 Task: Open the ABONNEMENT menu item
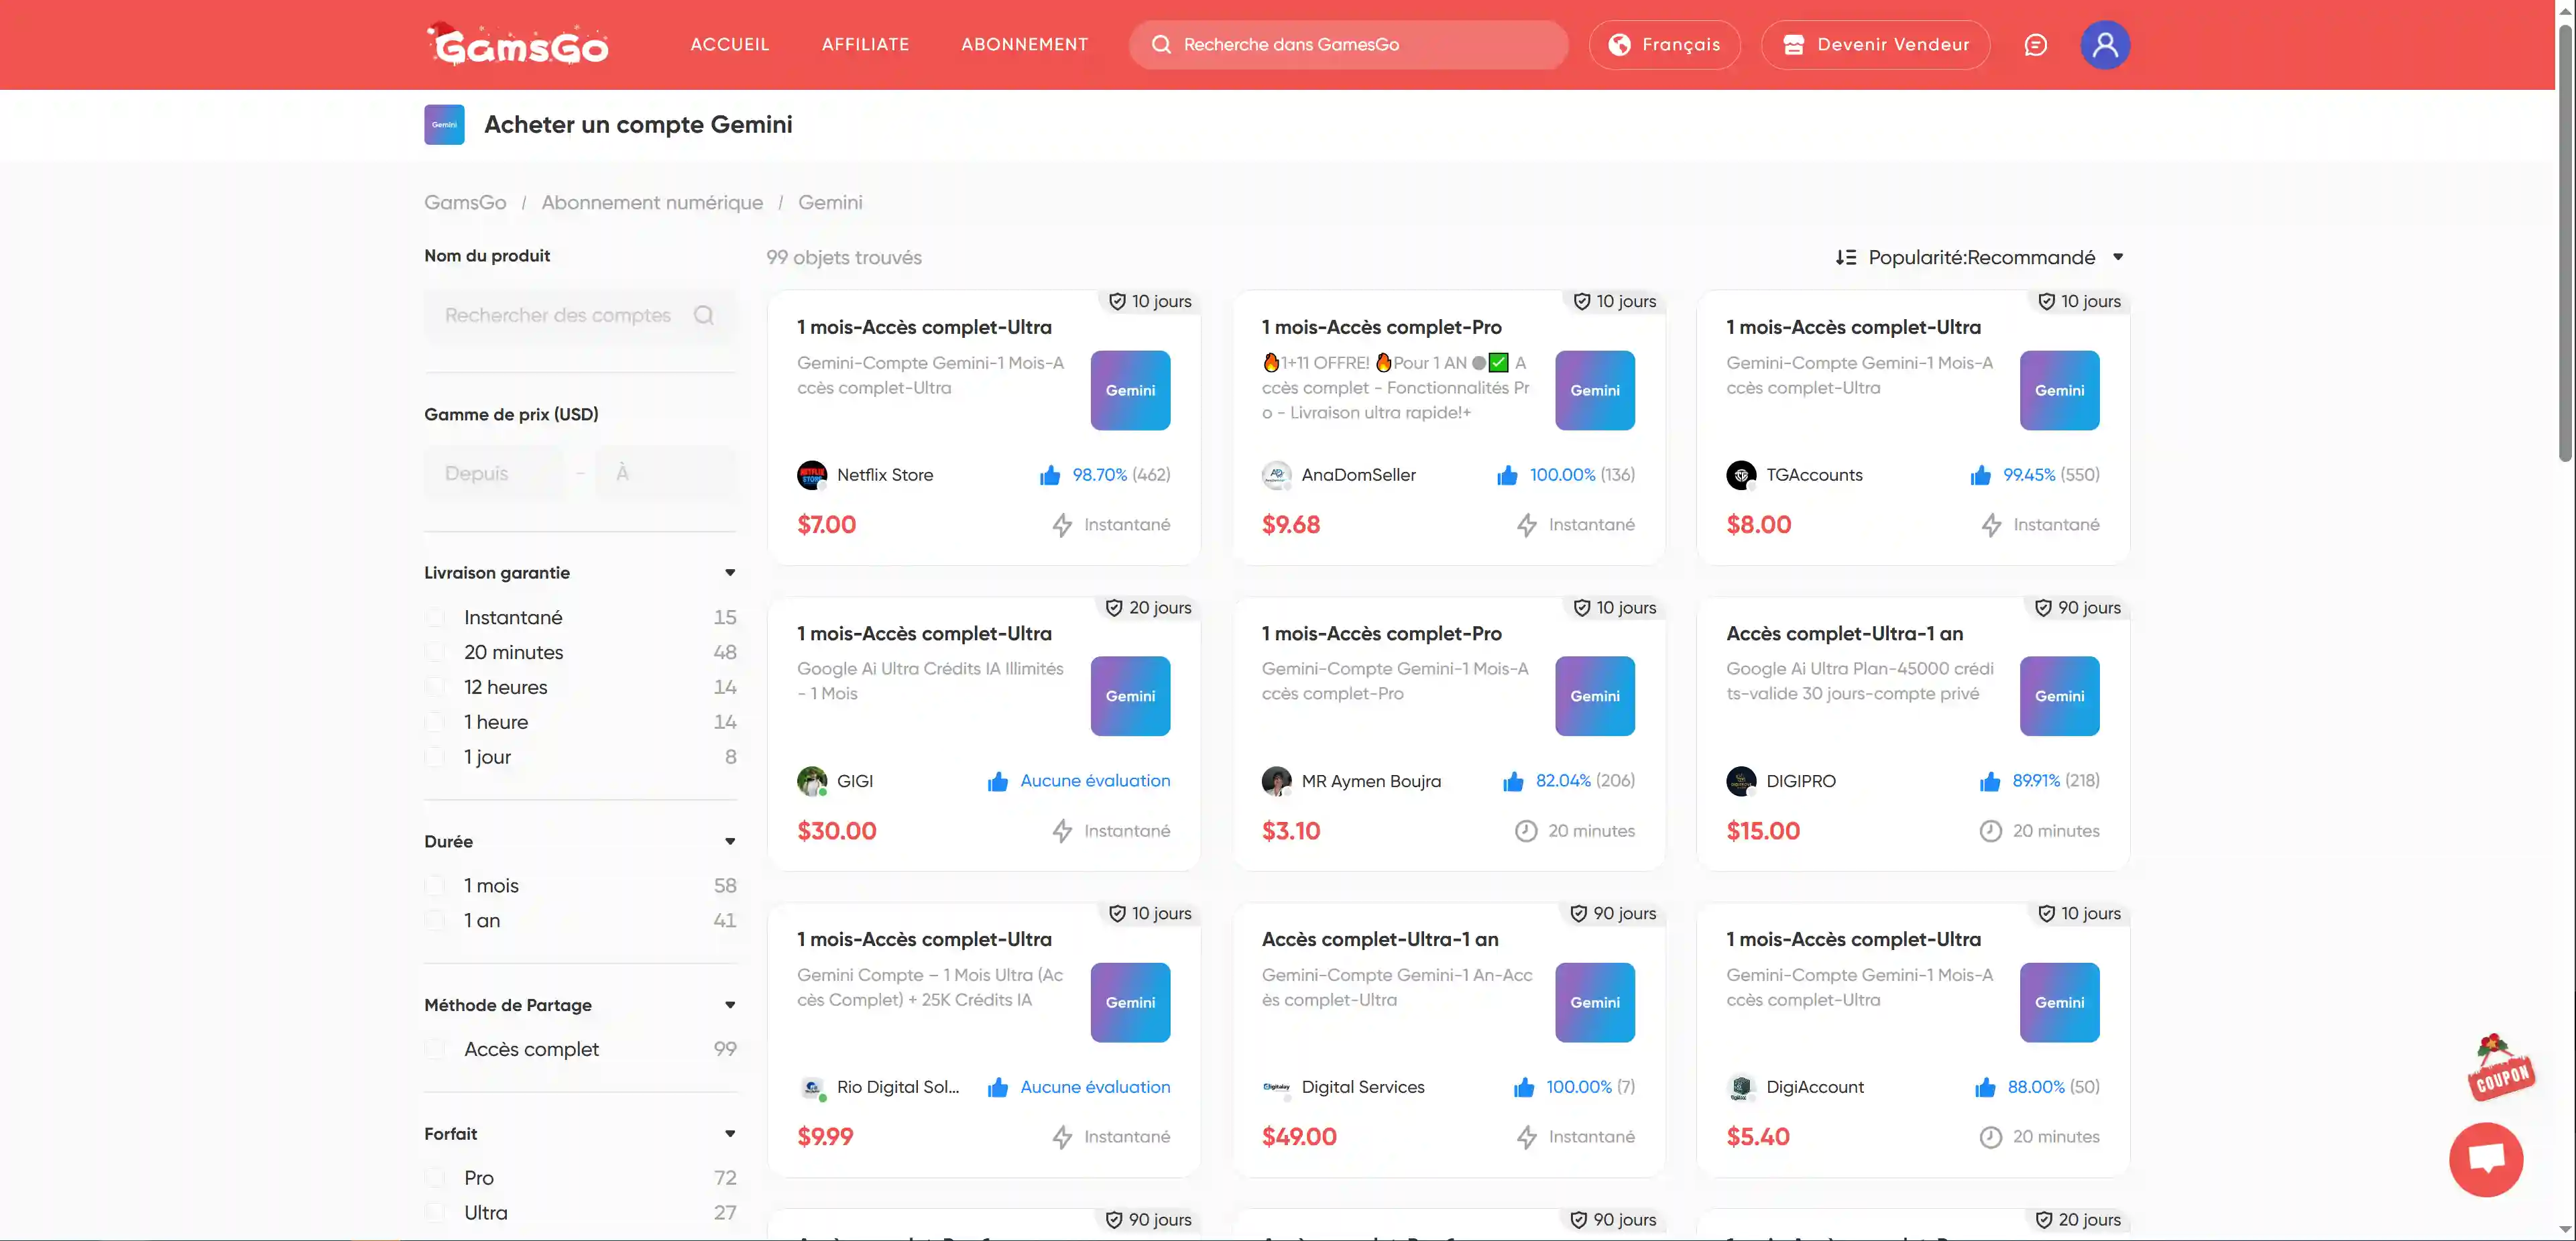[1024, 45]
